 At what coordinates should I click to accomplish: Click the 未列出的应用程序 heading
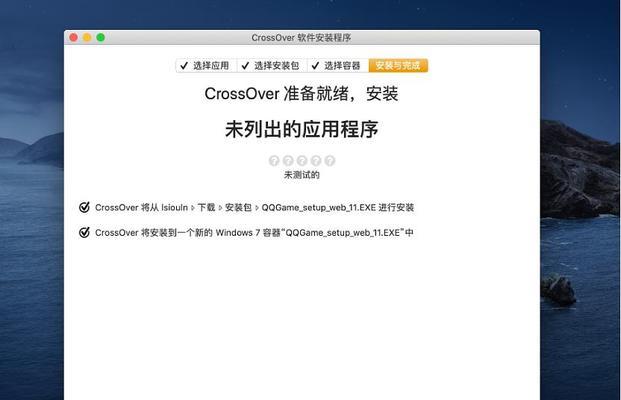click(x=302, y=129)
